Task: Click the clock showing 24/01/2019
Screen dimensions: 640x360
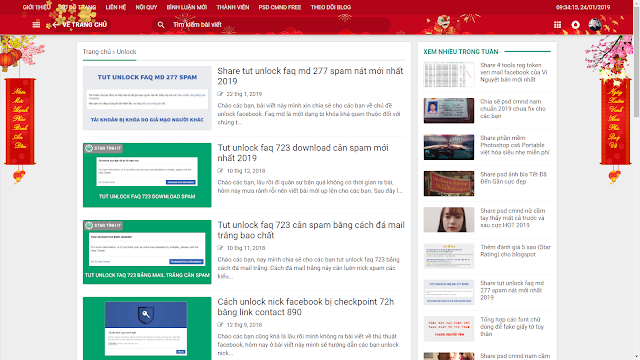Action: pos(583,7)
